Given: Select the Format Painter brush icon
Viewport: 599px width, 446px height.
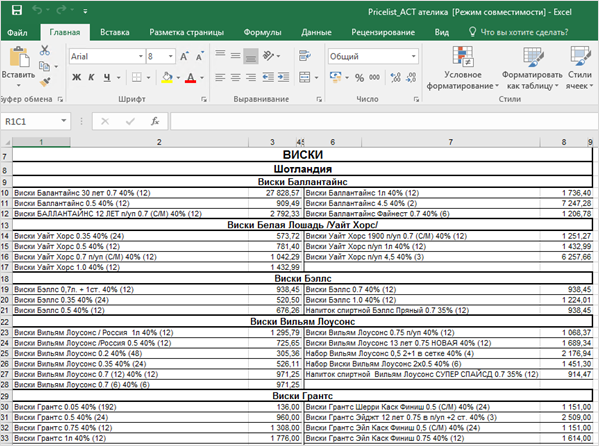Looking at the screenshot, I should pos(45,82).
